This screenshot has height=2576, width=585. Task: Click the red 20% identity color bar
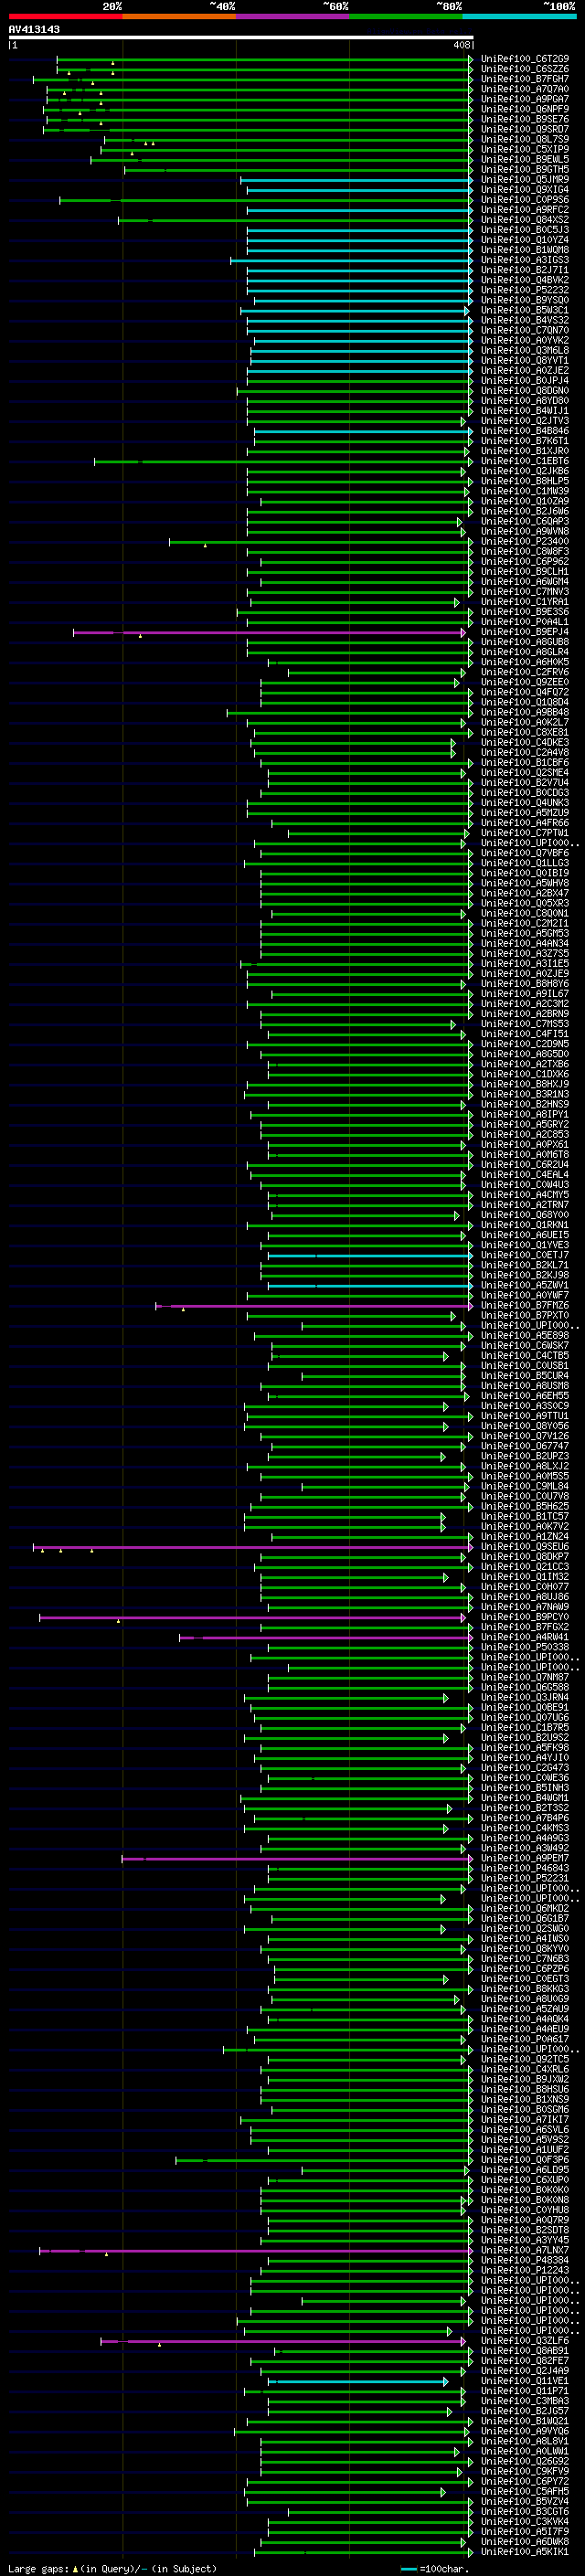(65, 16)
